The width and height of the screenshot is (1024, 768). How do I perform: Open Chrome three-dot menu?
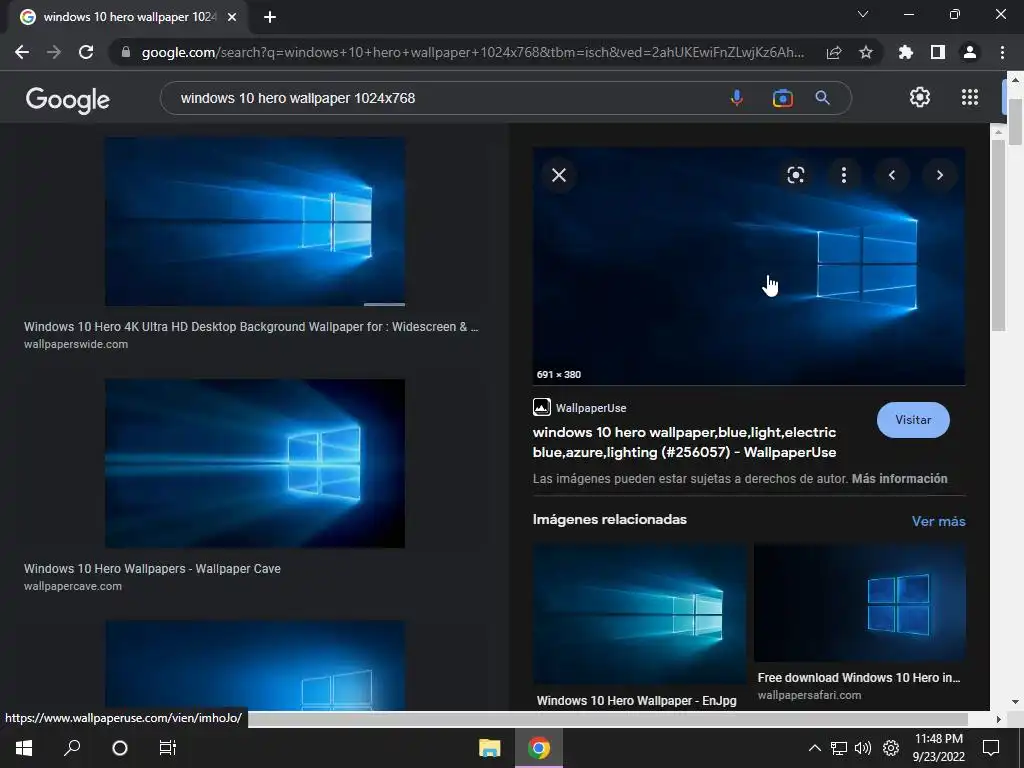(1002, 52)
